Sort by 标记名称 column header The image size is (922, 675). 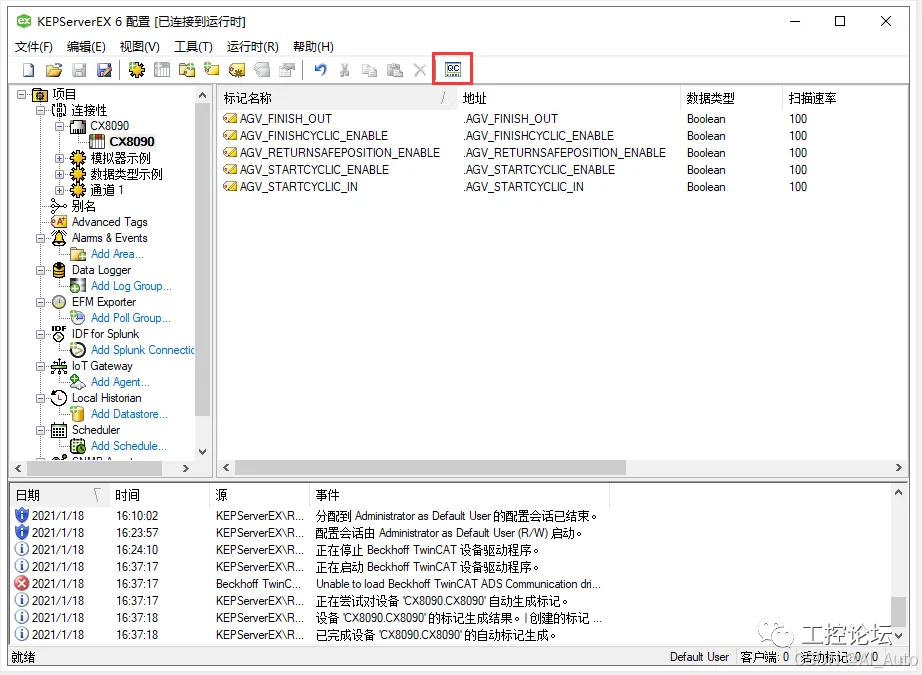pyautogui.click(x=337, y=98)
